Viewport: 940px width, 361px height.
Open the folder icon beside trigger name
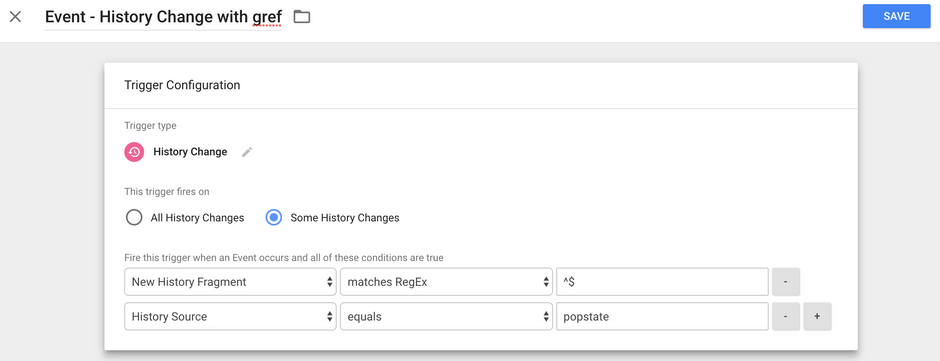pyautogui.click(x=302, y=17)
